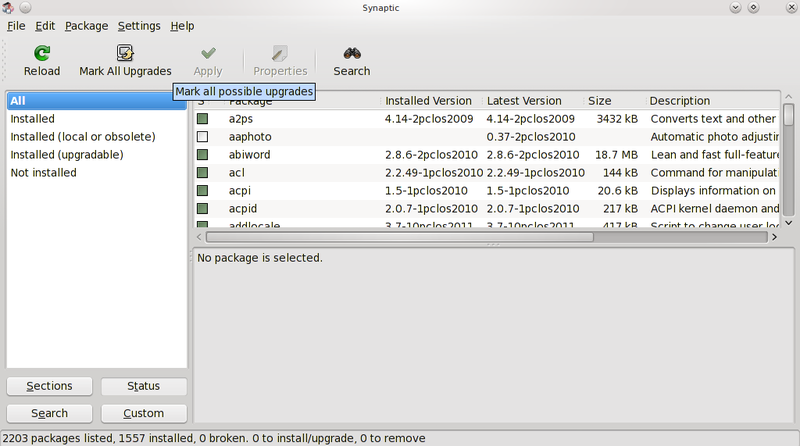This screenshot has height=446, width=800.
Task: Select the All filter entry
Action: 97,101
